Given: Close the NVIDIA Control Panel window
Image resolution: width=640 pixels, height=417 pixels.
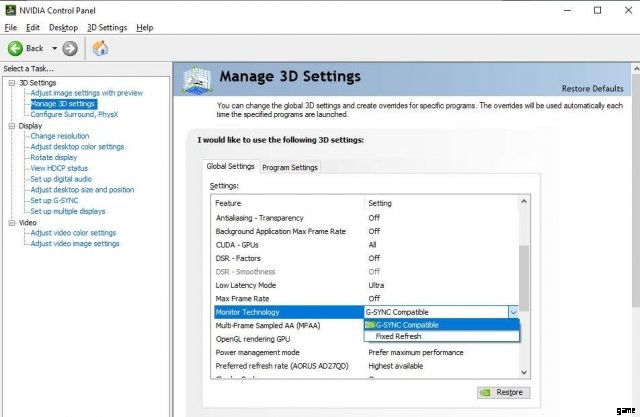Looking at the screenshot, I should coord(628,10).
